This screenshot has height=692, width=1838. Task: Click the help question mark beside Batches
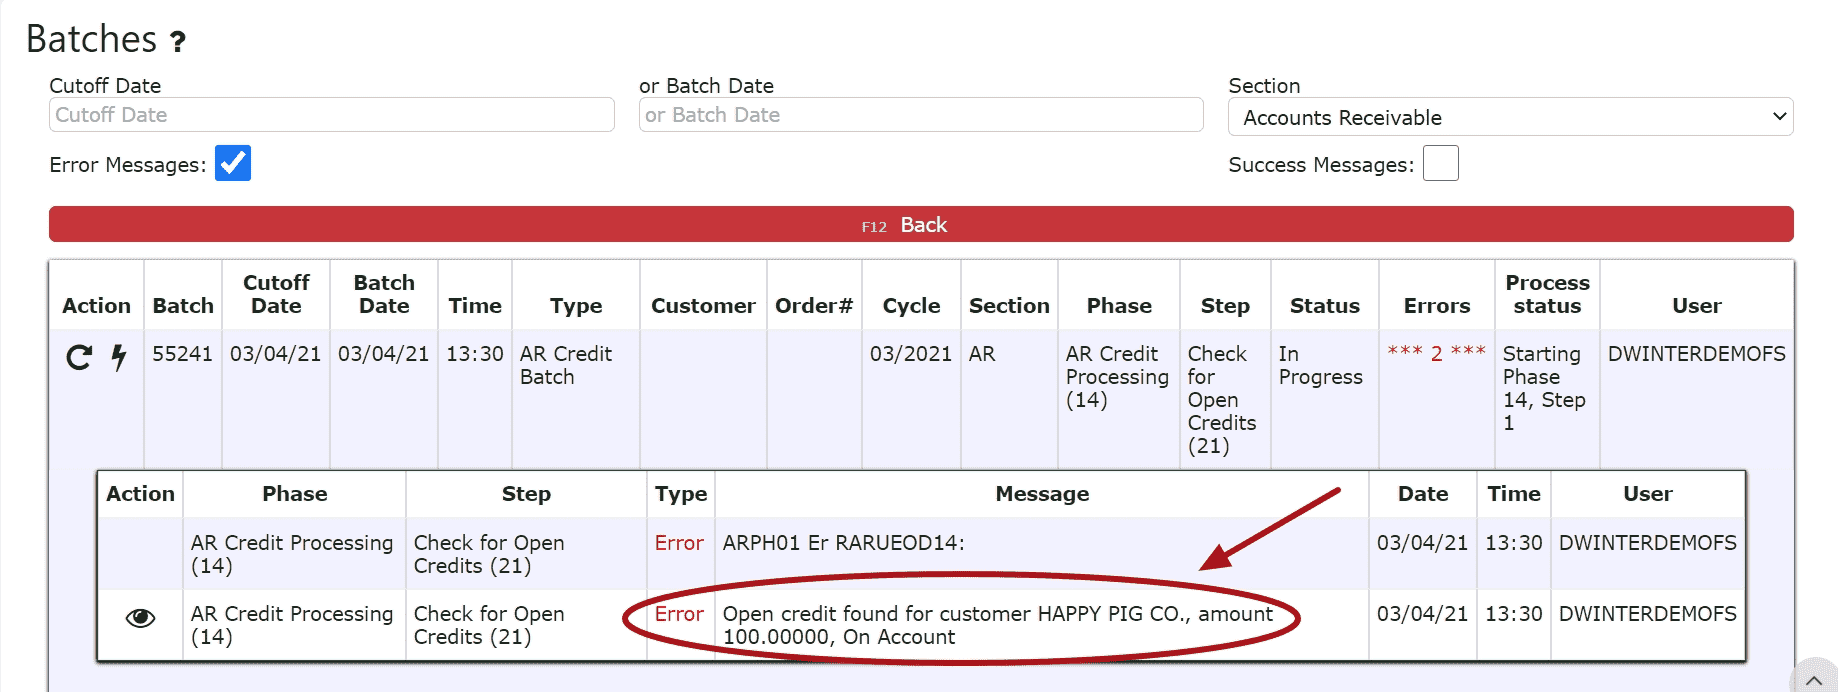(x=177, y=42)
